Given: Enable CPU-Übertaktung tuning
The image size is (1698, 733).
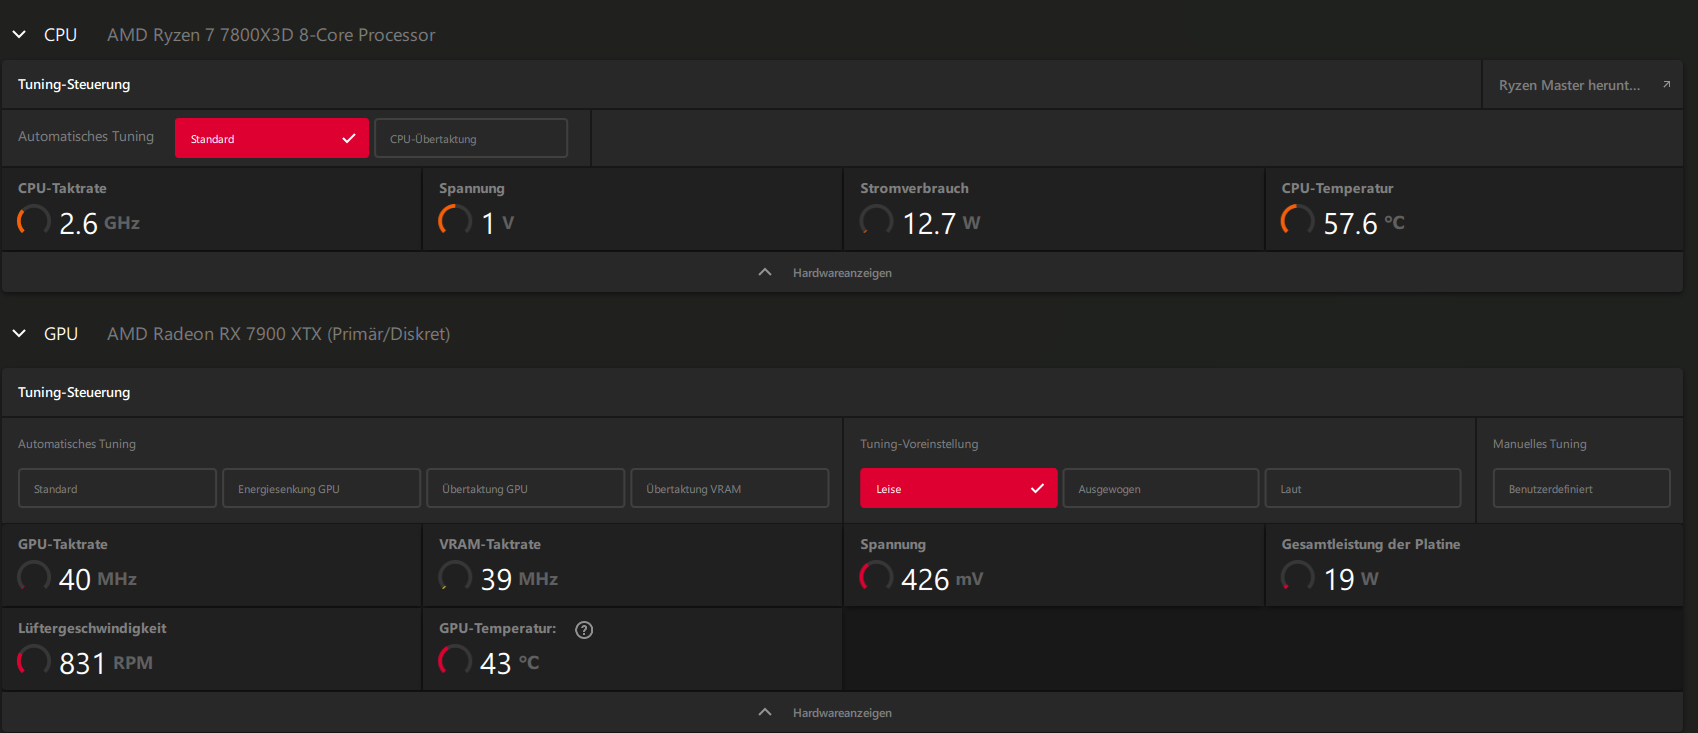Looking at the screenshot, I should [471, 138].
